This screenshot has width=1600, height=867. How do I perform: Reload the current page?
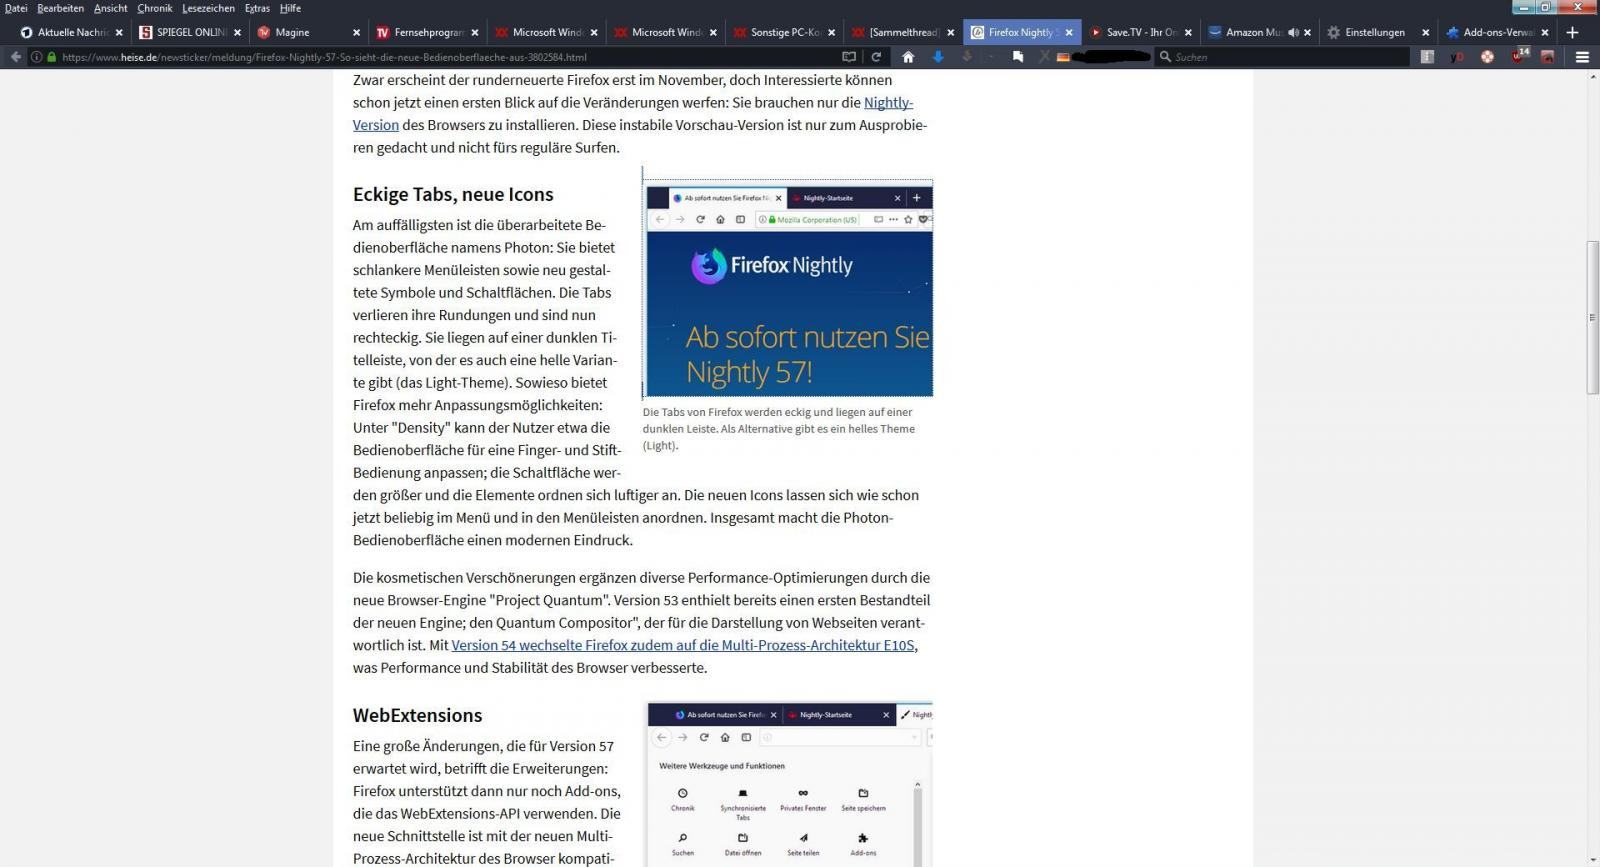click(x=876, y=57)
